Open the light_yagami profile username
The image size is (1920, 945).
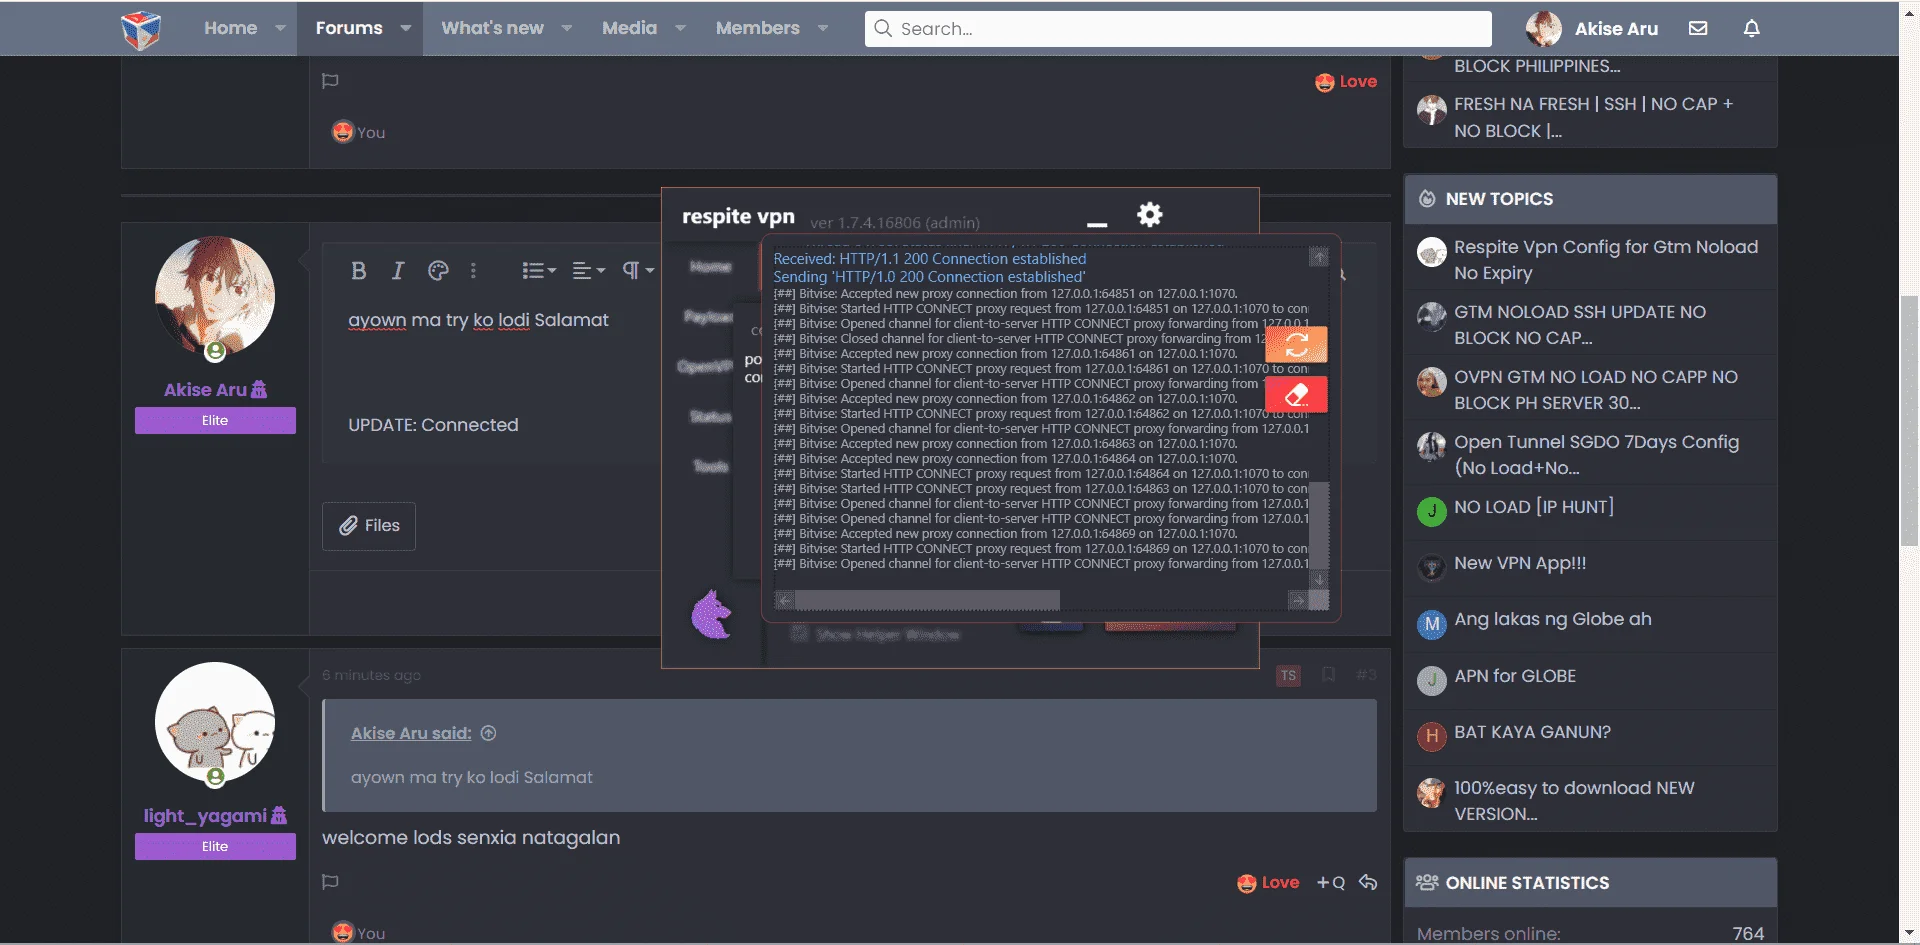point(205,816)
